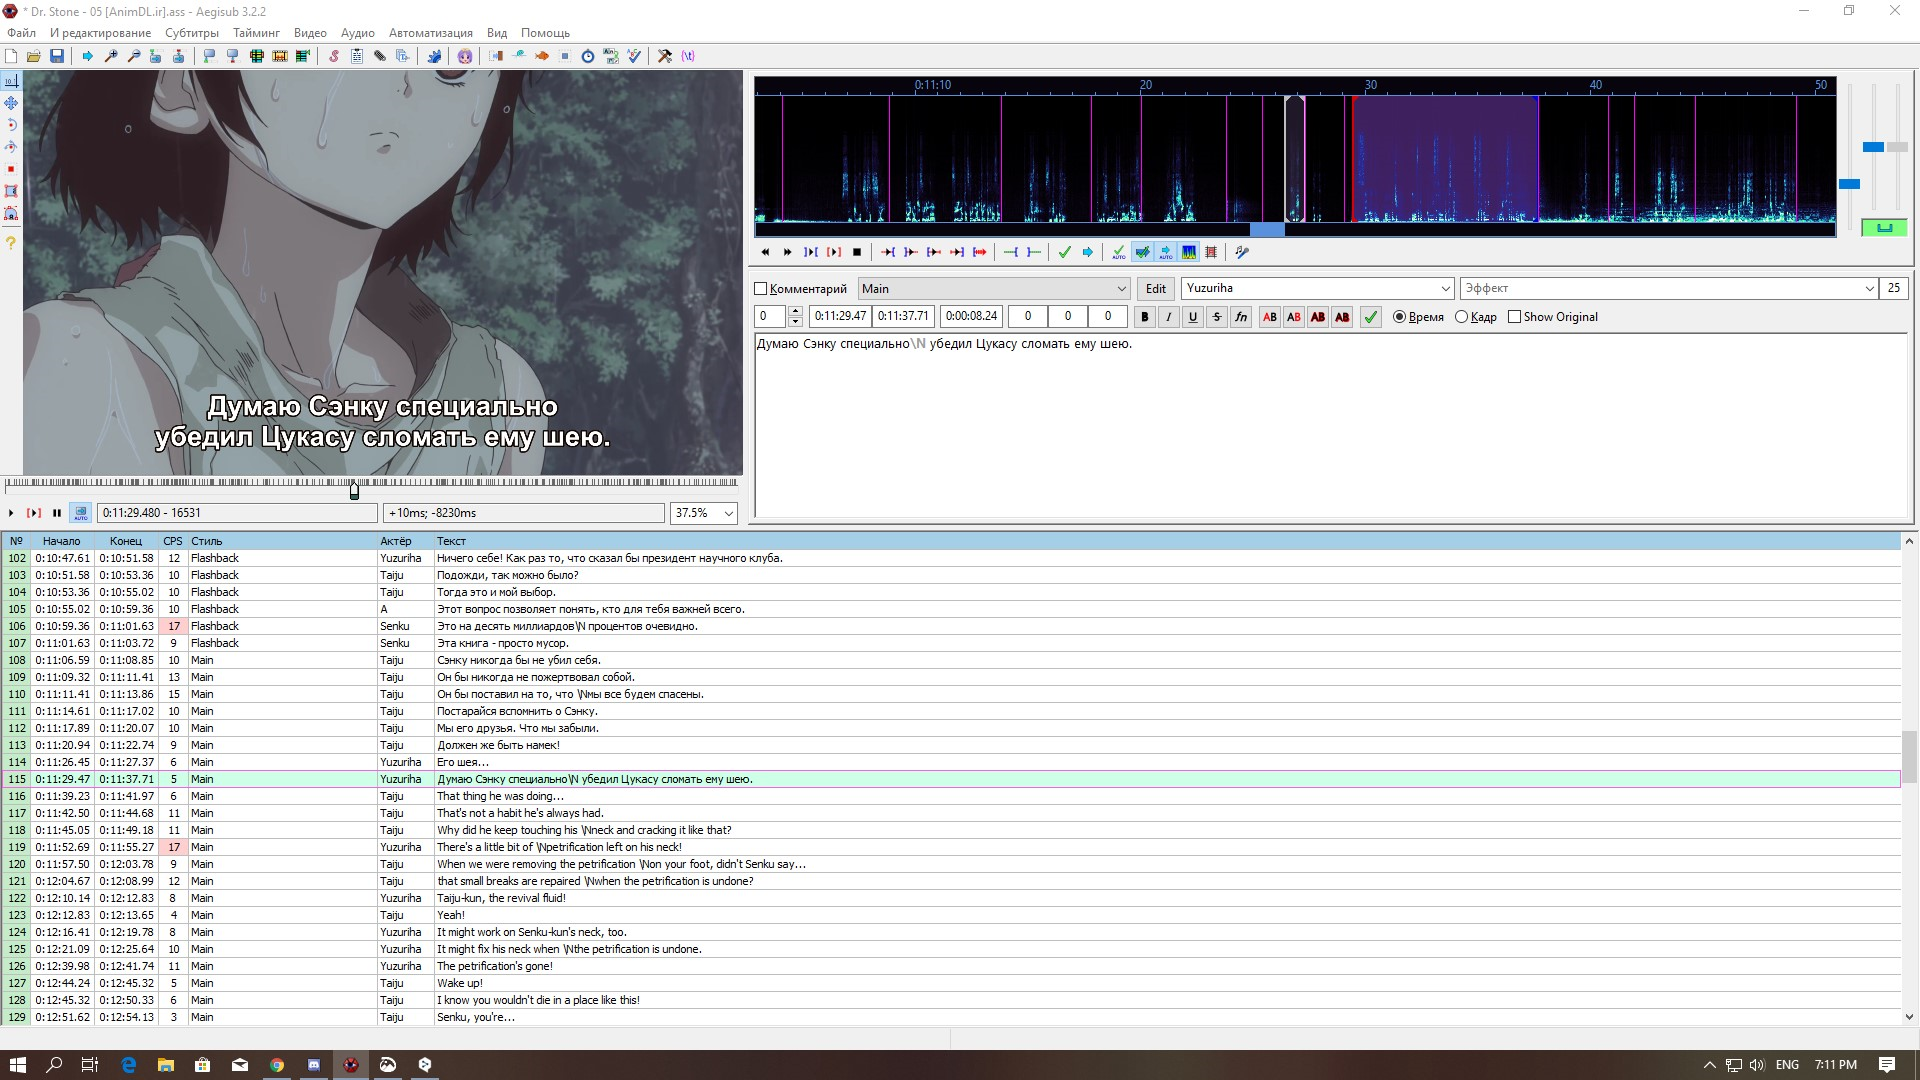Click the add lead-in icon on audio toolbar
This screenshot has width=1920, height=1080.
[x=1011, y=252]
